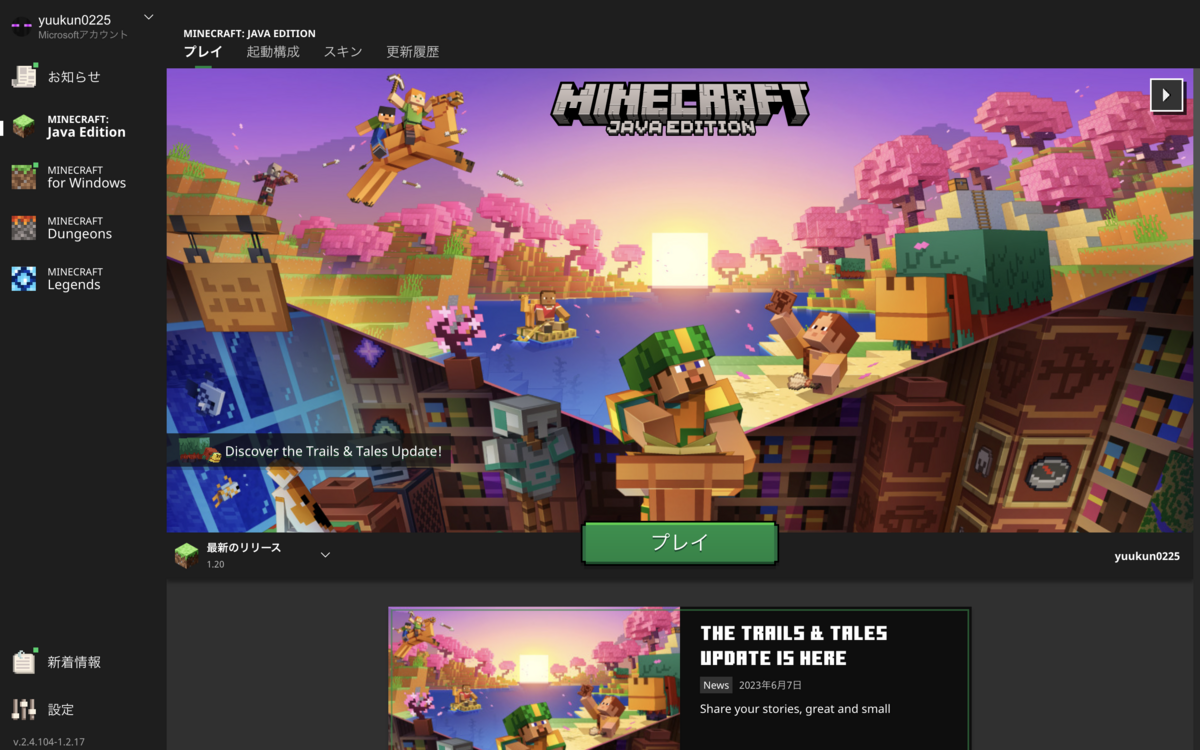The height and width of the screenshot is (750, 1200).
Task: Click the version text v.2.4.104-1.2.17
Action: [48, 742]
